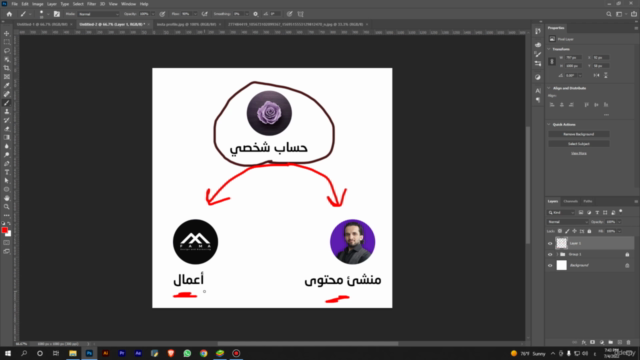Select the Horizontal Type tool
The width and height of the screenshot is (640, 360).
[7, 172]
